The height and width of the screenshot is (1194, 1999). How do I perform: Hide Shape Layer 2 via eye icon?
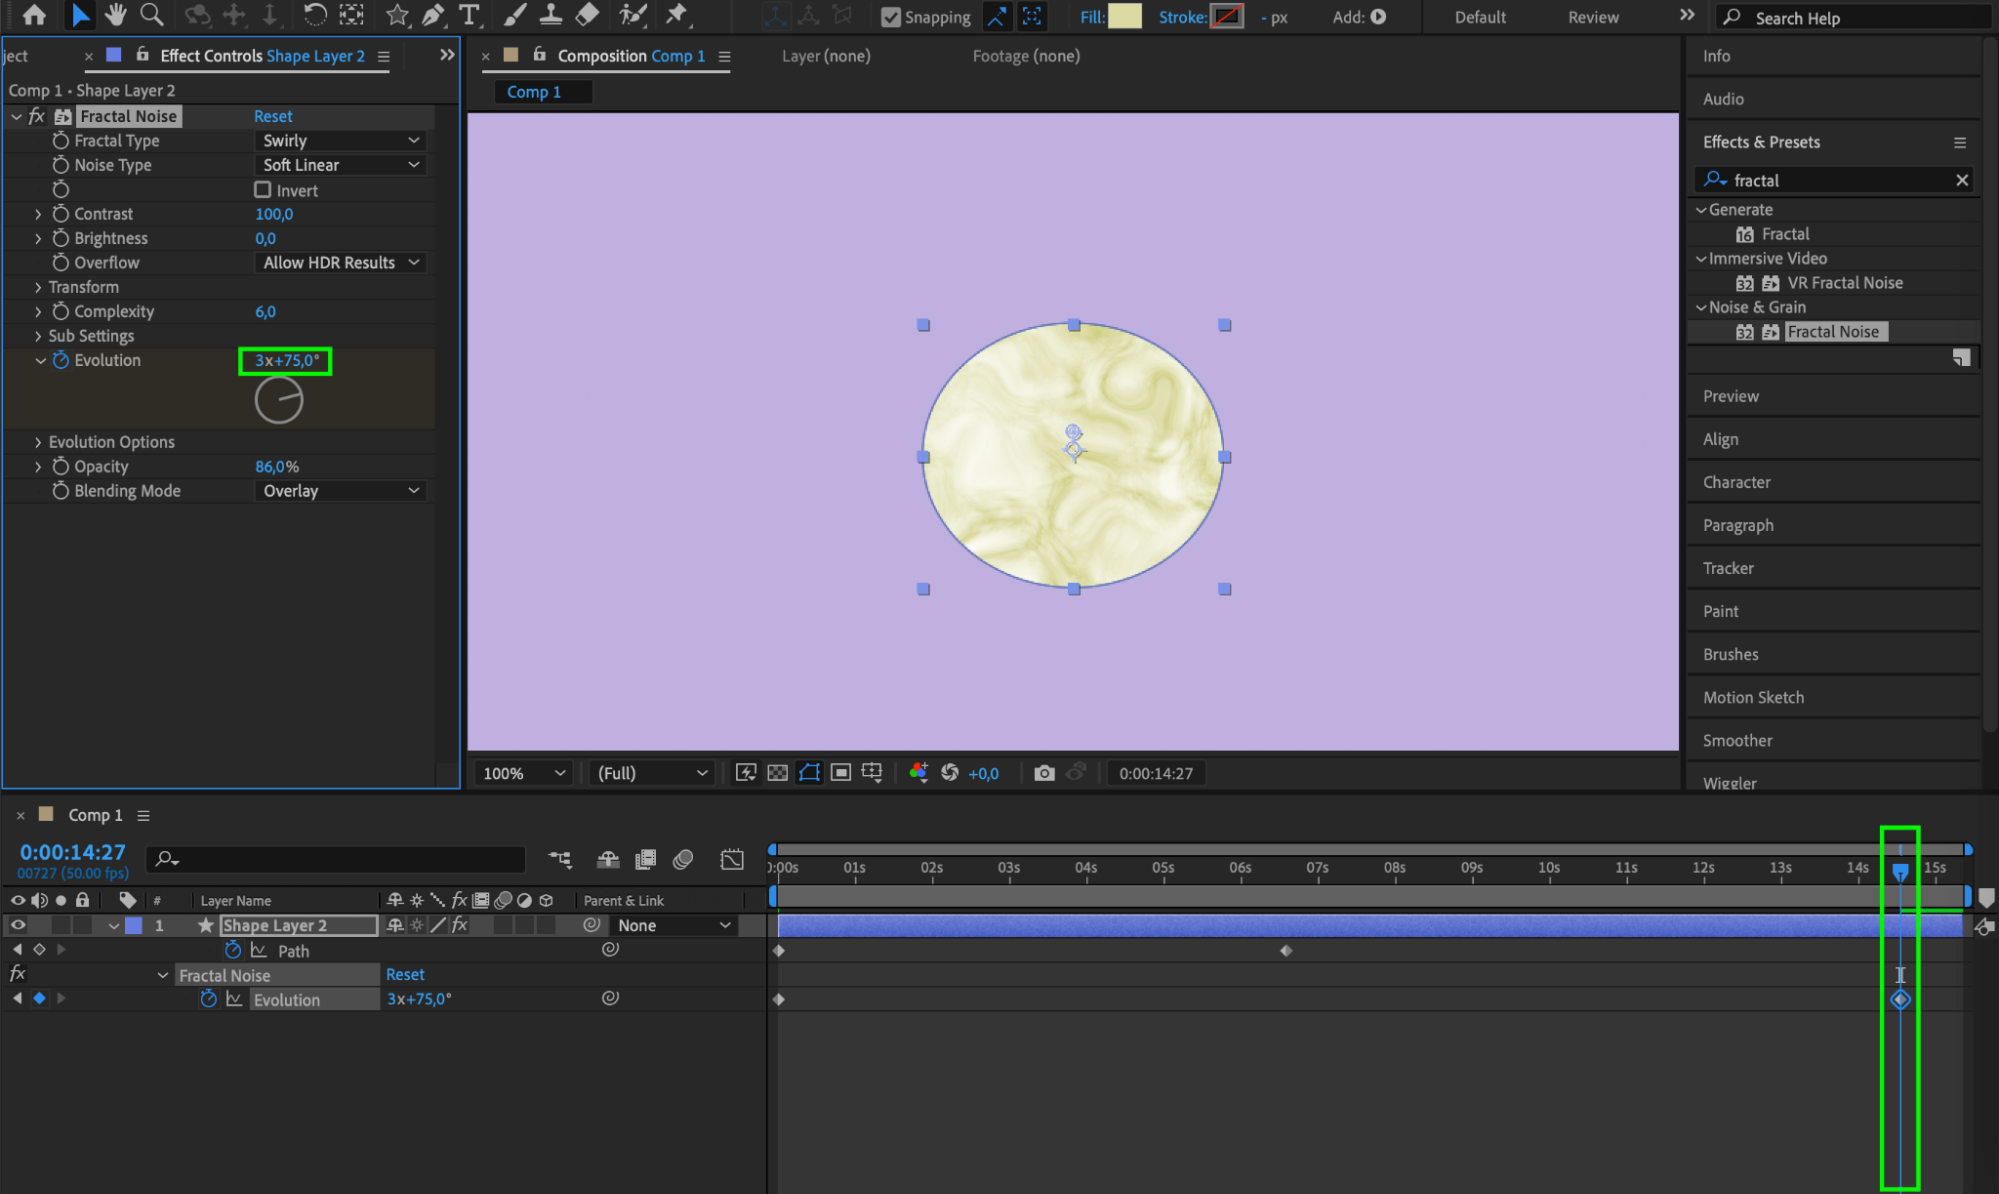pos(18,926)
